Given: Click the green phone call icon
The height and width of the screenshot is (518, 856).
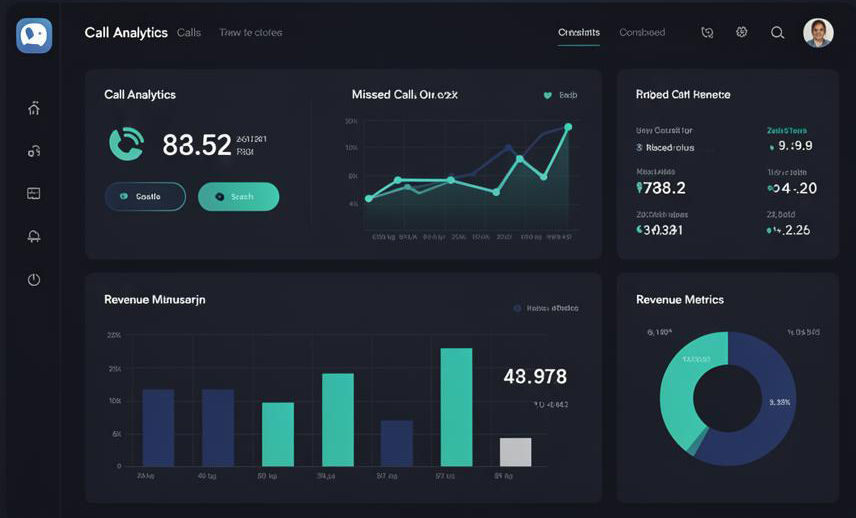Looking at the screenshot, I should [127, 144].
